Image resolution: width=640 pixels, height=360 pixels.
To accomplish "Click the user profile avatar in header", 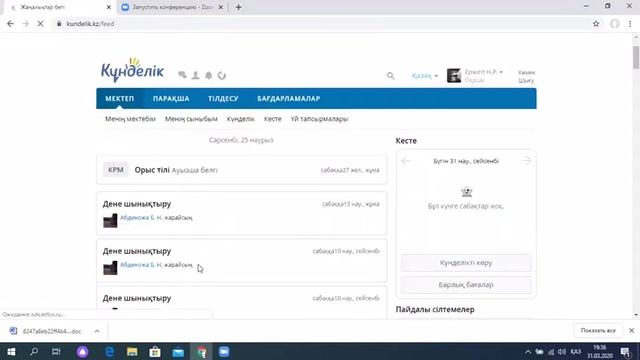I will (x=454, y=76).
